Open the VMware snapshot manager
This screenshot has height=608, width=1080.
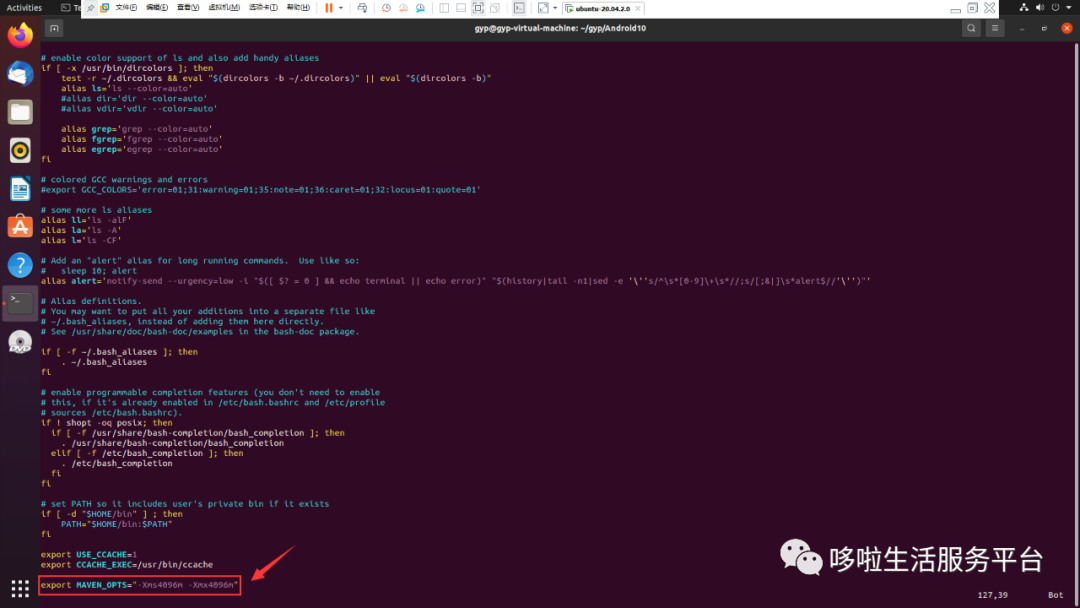pos(420,8)
